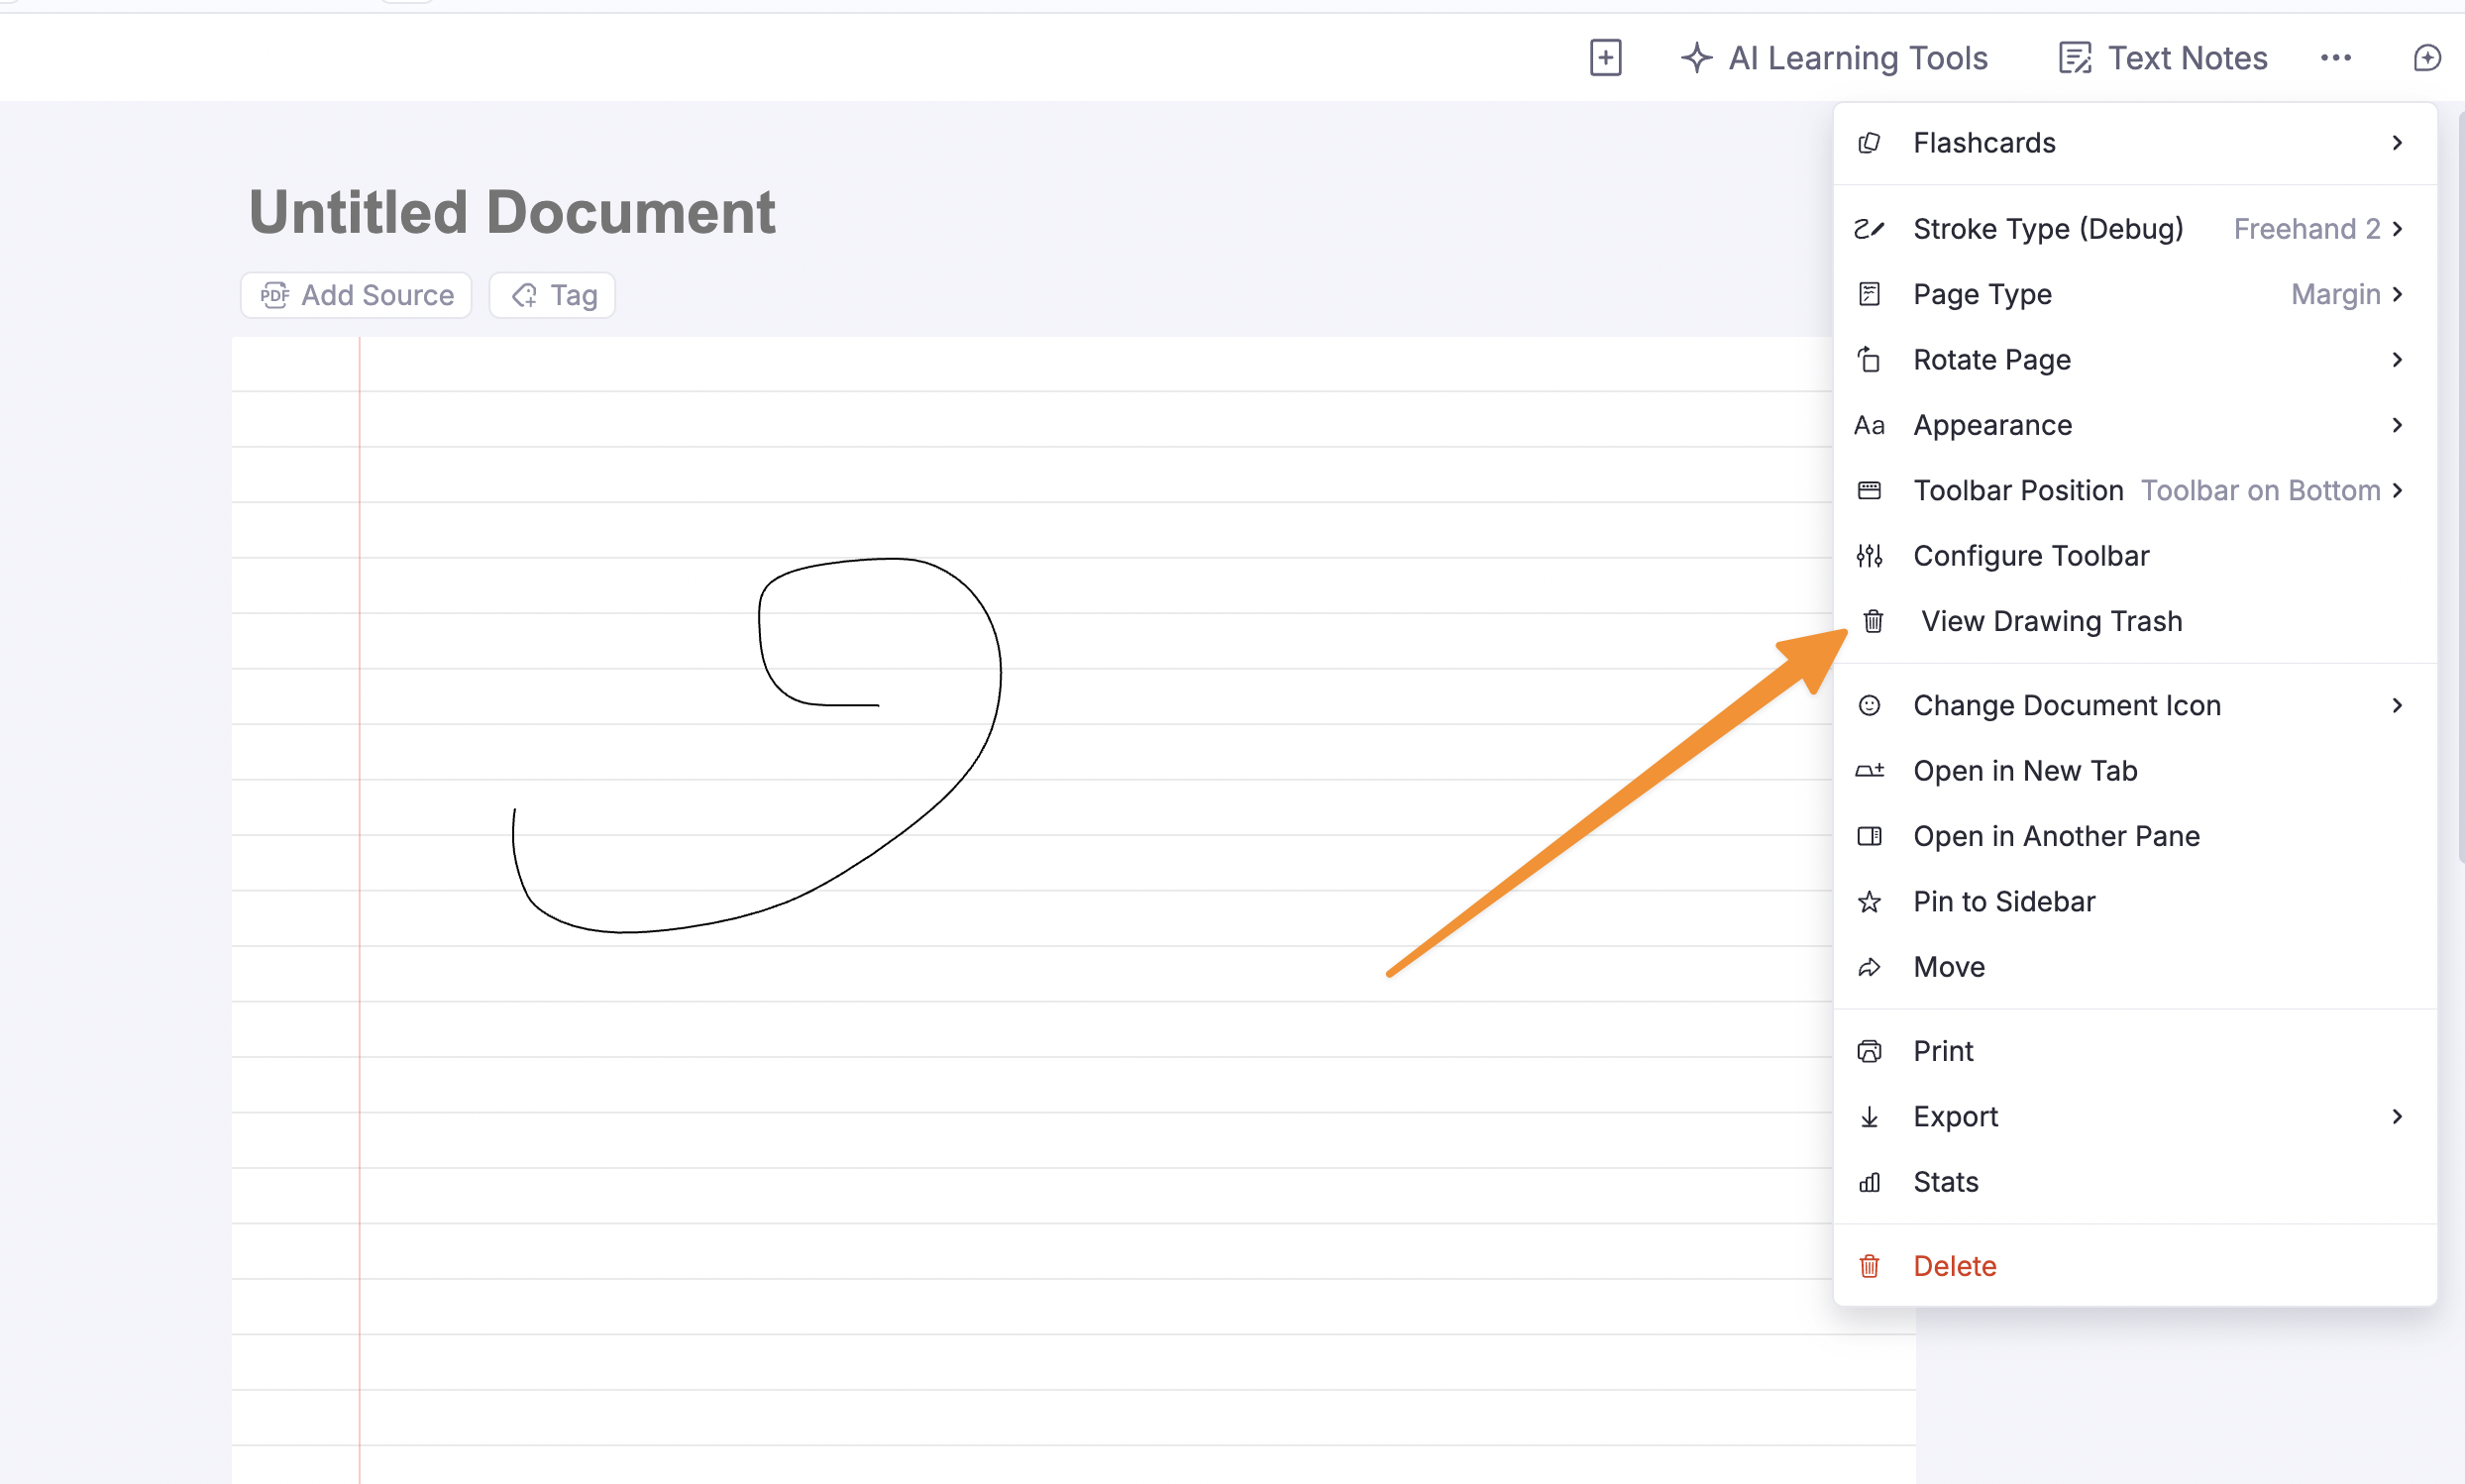Image resolution: width=2465 pixels, height=1484 pixels.
Task: Open Text Notes panel
Action: pos(2163,58)
